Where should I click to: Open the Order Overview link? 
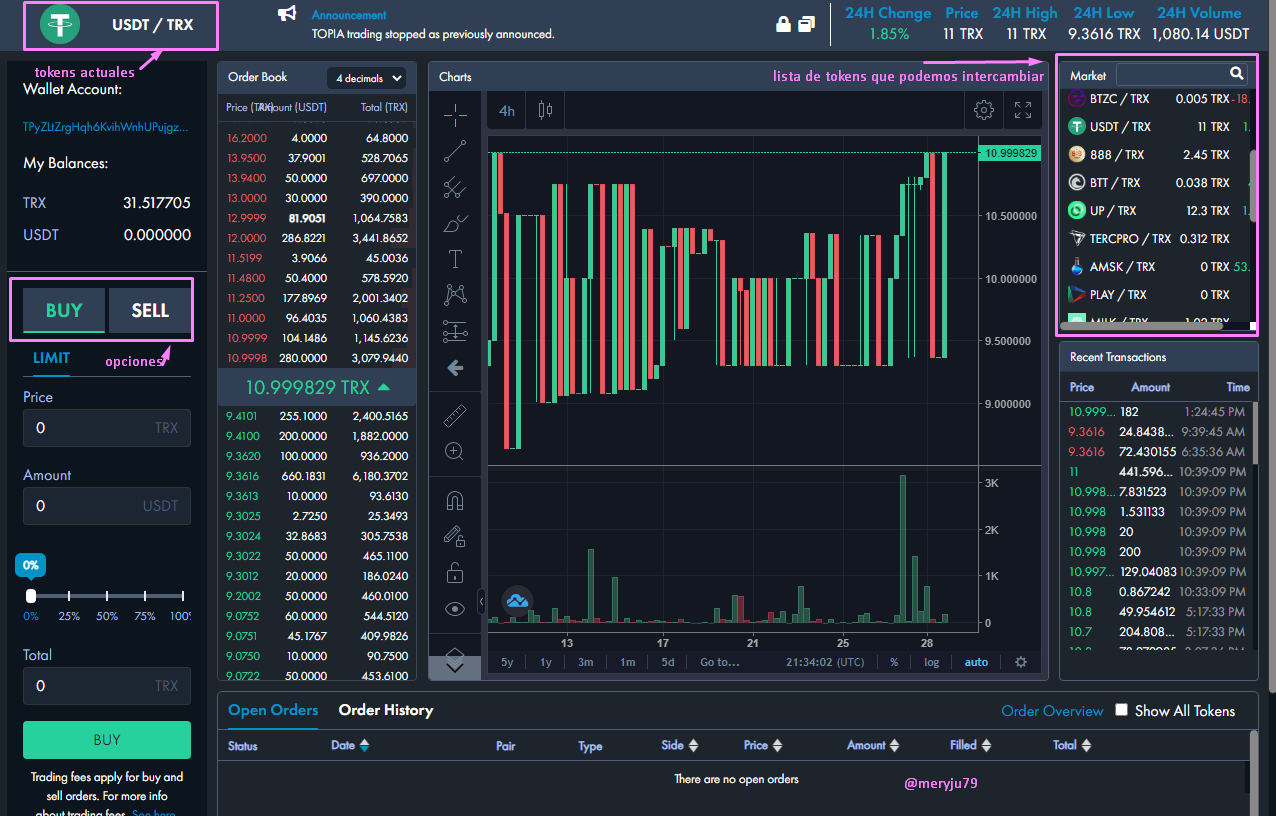(x=1052, y=711)
